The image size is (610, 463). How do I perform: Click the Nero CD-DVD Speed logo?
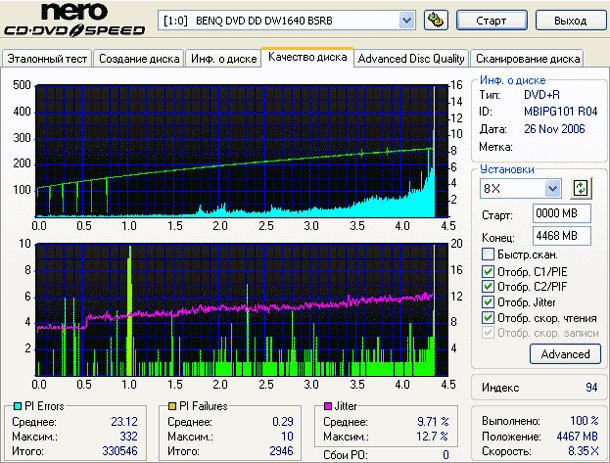coord(73,22)
